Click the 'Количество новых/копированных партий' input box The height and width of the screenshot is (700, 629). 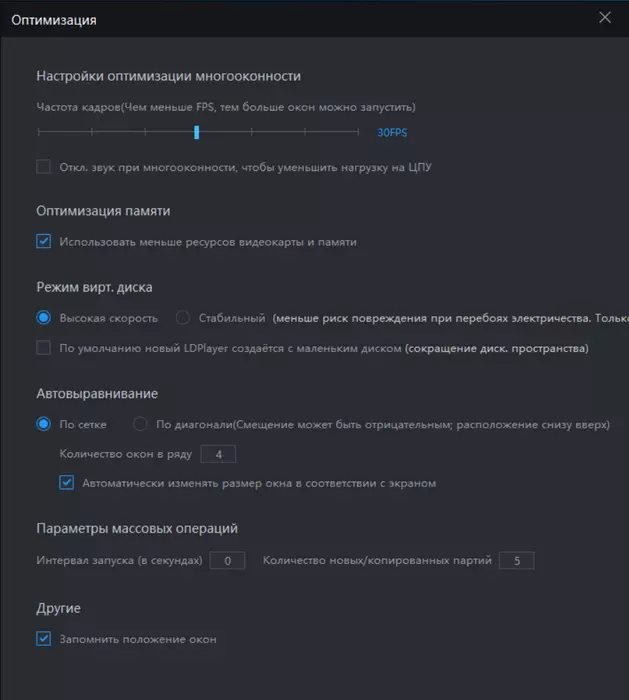point(516,560)
